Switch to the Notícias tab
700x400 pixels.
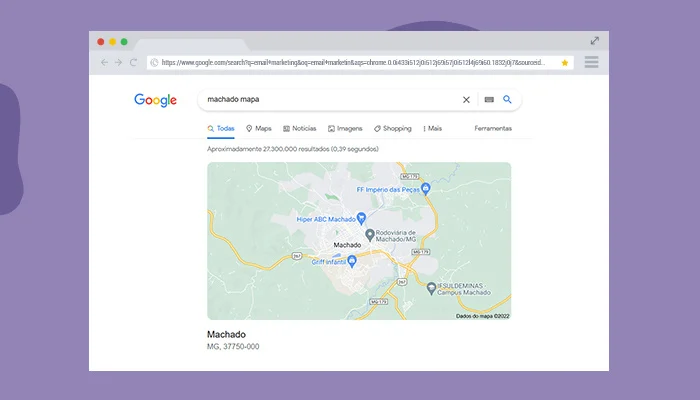300,129
